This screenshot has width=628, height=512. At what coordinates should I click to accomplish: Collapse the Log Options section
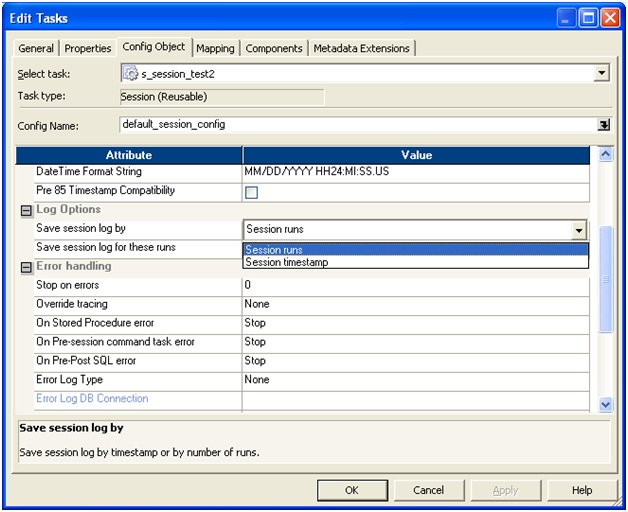[x=26, y=210]
